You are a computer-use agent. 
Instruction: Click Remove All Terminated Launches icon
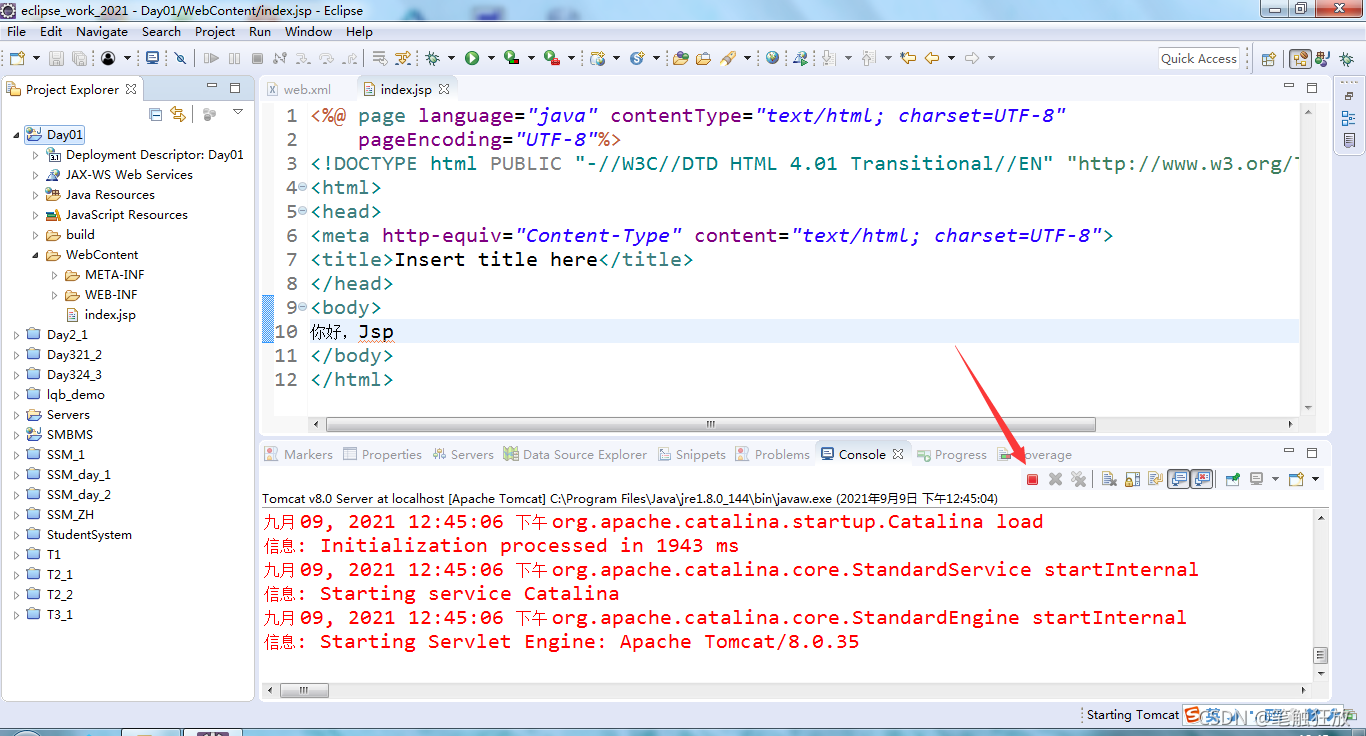click(x=1078, y=480)
